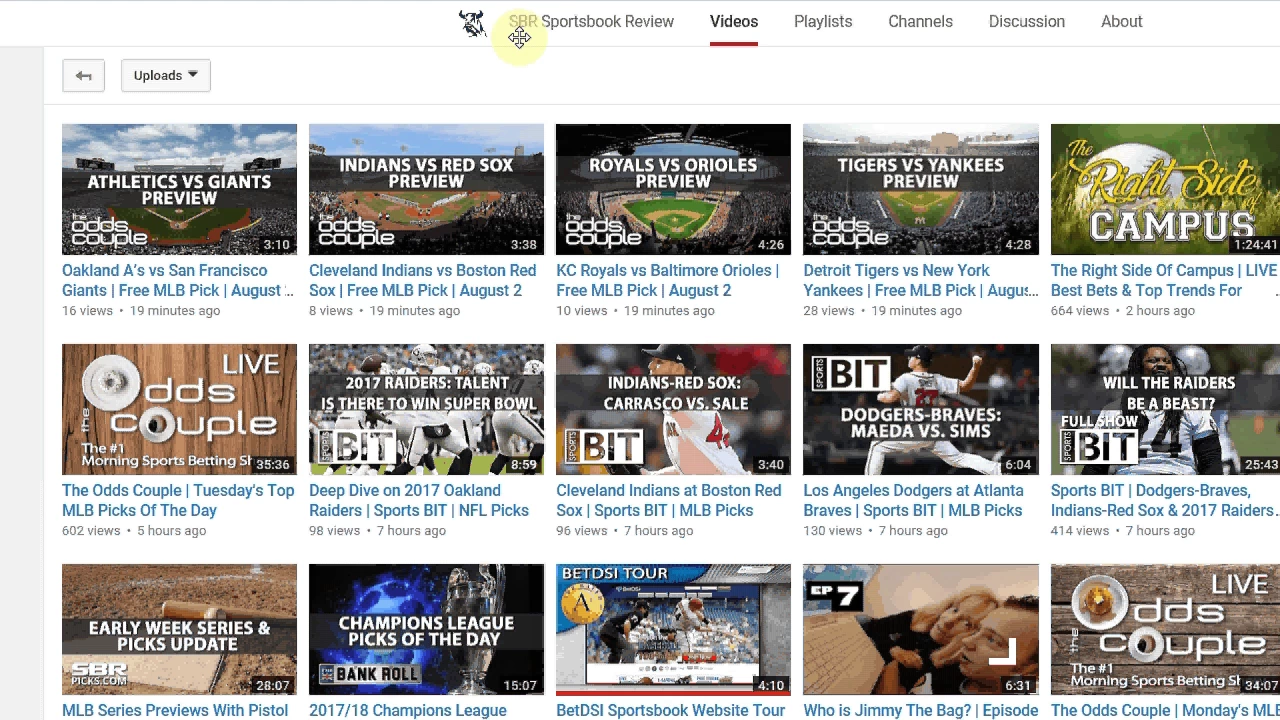
Task: Click the Sports BIT Dodgers-Braves title
Action: (x=1164, y=500)
